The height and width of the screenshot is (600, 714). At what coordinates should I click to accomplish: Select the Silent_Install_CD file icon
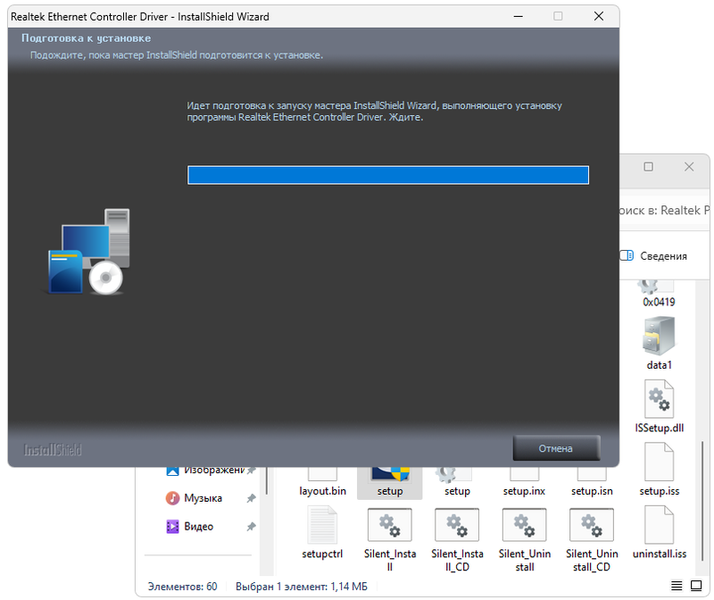click(x=457, y=525)
